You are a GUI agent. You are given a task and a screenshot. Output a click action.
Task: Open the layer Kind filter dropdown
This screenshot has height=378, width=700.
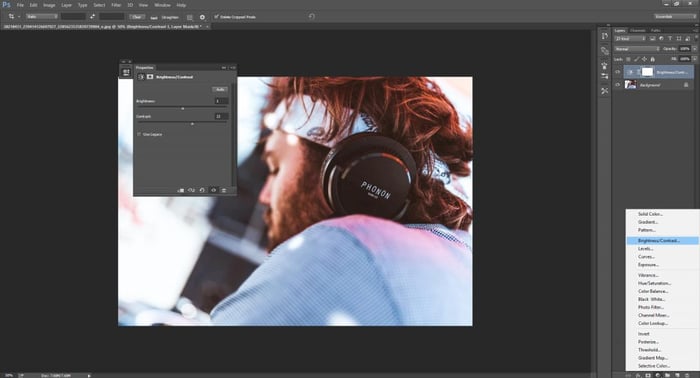[630, 39]
